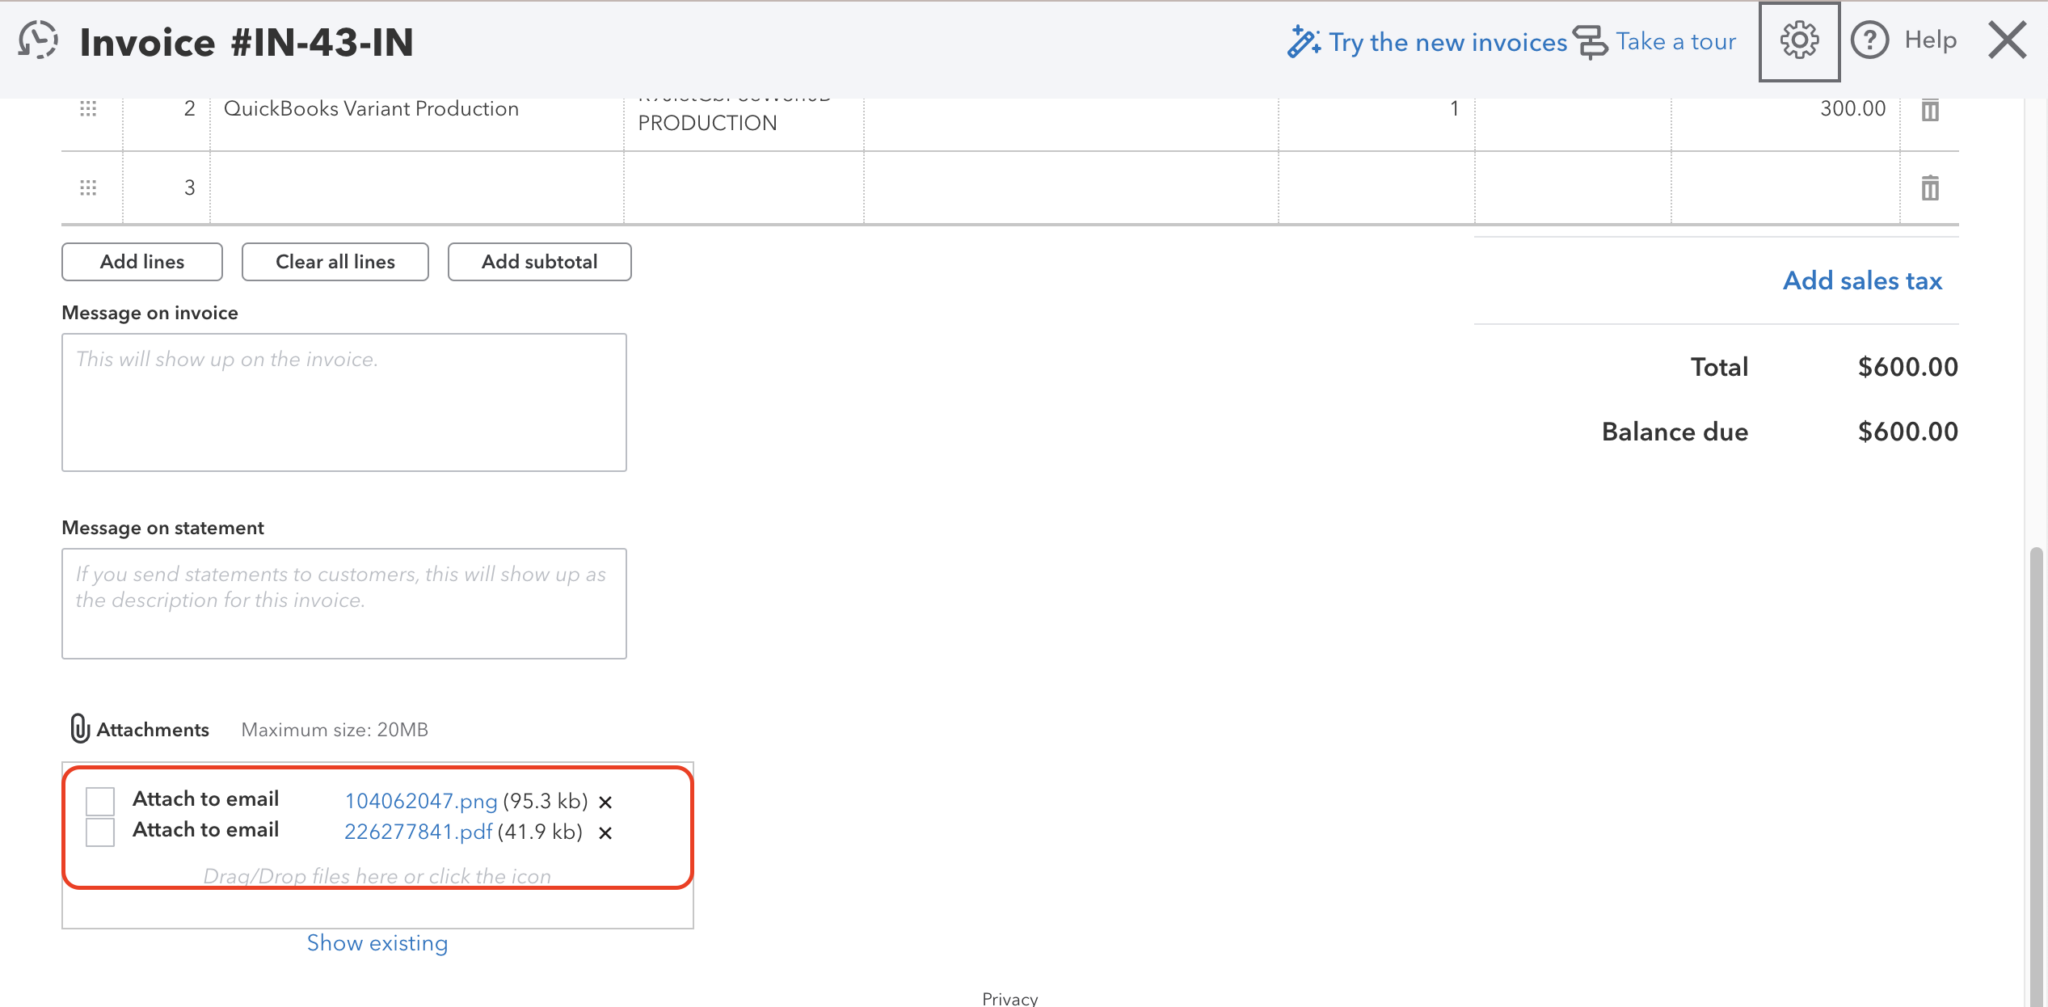Check Attach to email for 226277841.pdf
The width and height of the screenshot is (2048, 1007).
pos(100,832)
